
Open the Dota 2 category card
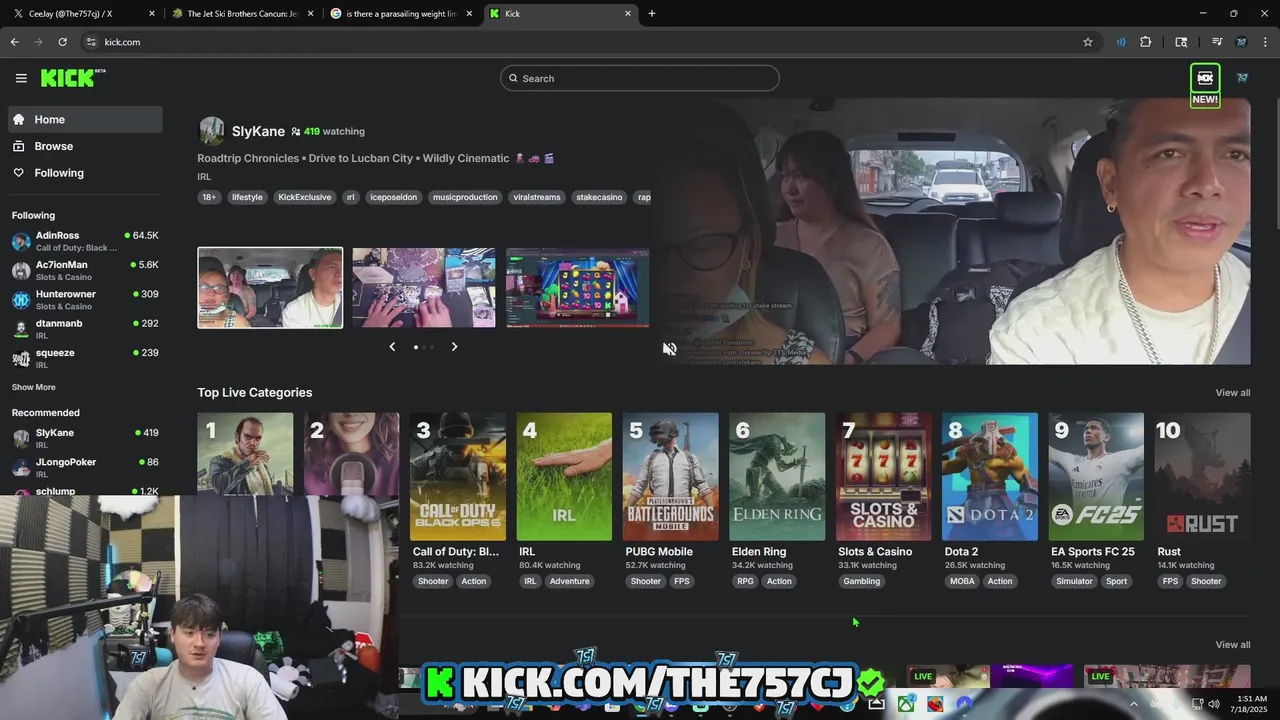pyautogui.click(x=990, y=477)
